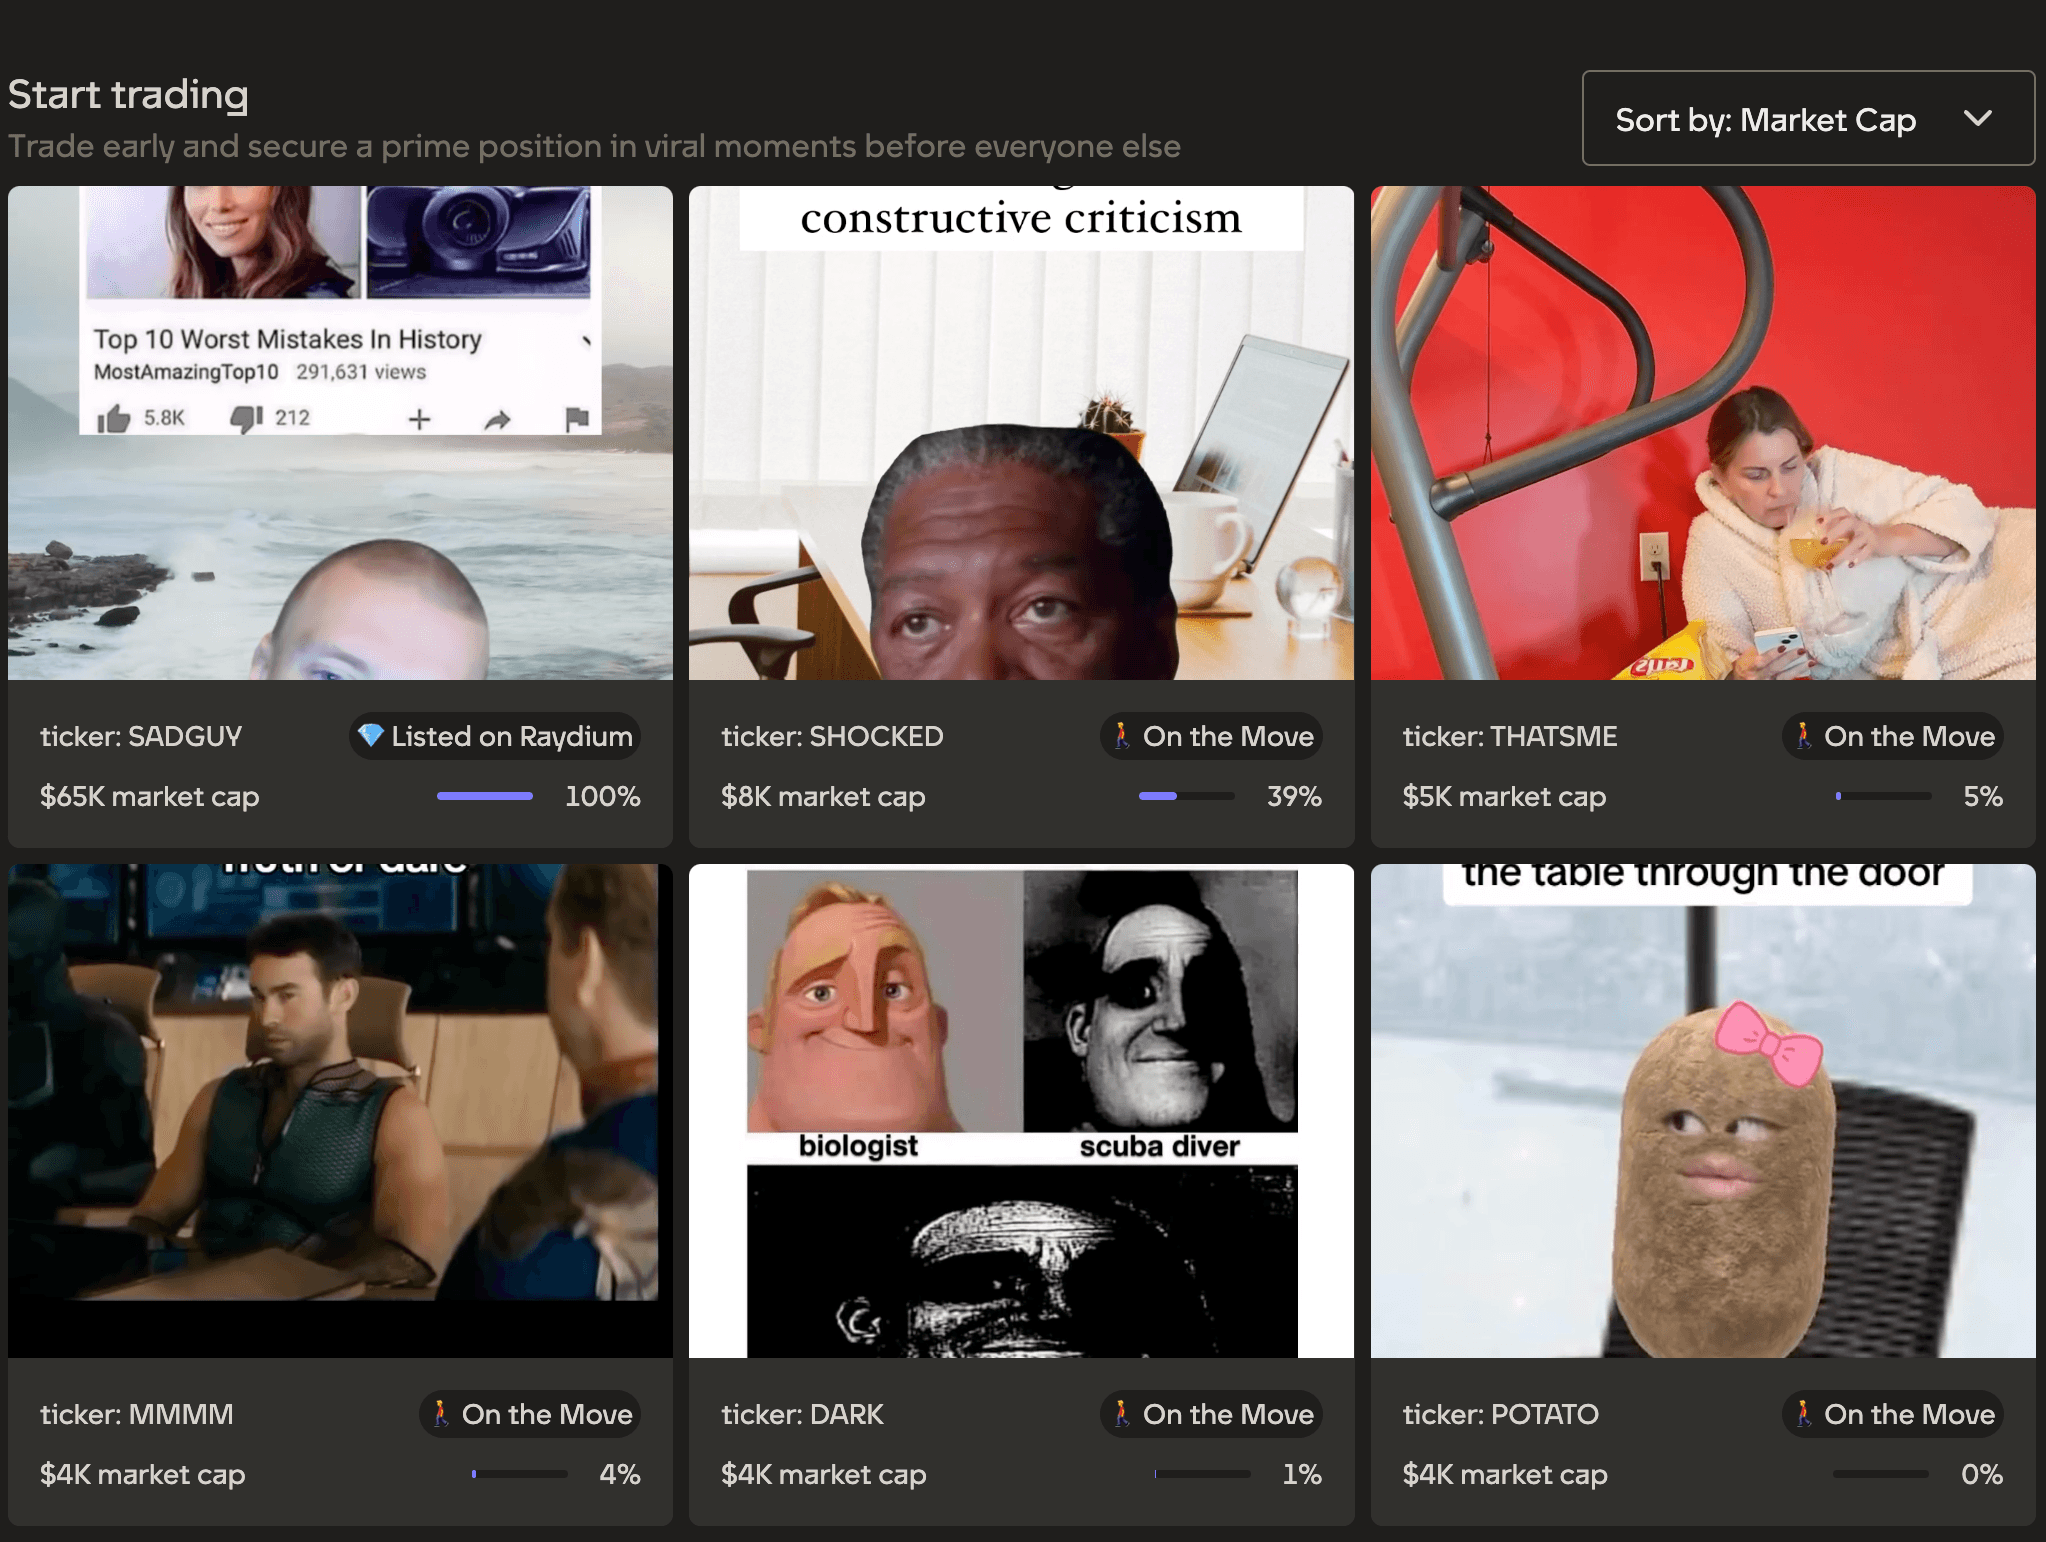This screenshot has height=1542, width=2046.
Task: Click the 5% value on THATSME card
Action: (x=1983, y=796)
